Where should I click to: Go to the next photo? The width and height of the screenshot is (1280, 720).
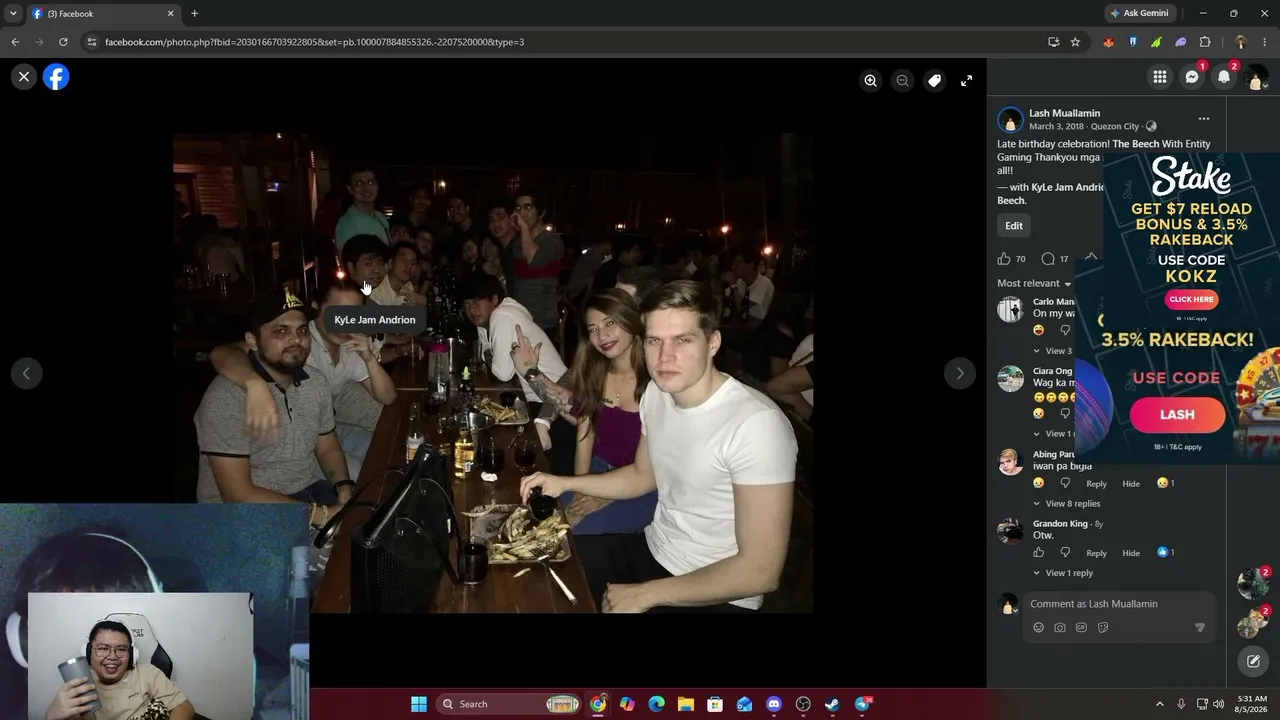click(960, 374)
